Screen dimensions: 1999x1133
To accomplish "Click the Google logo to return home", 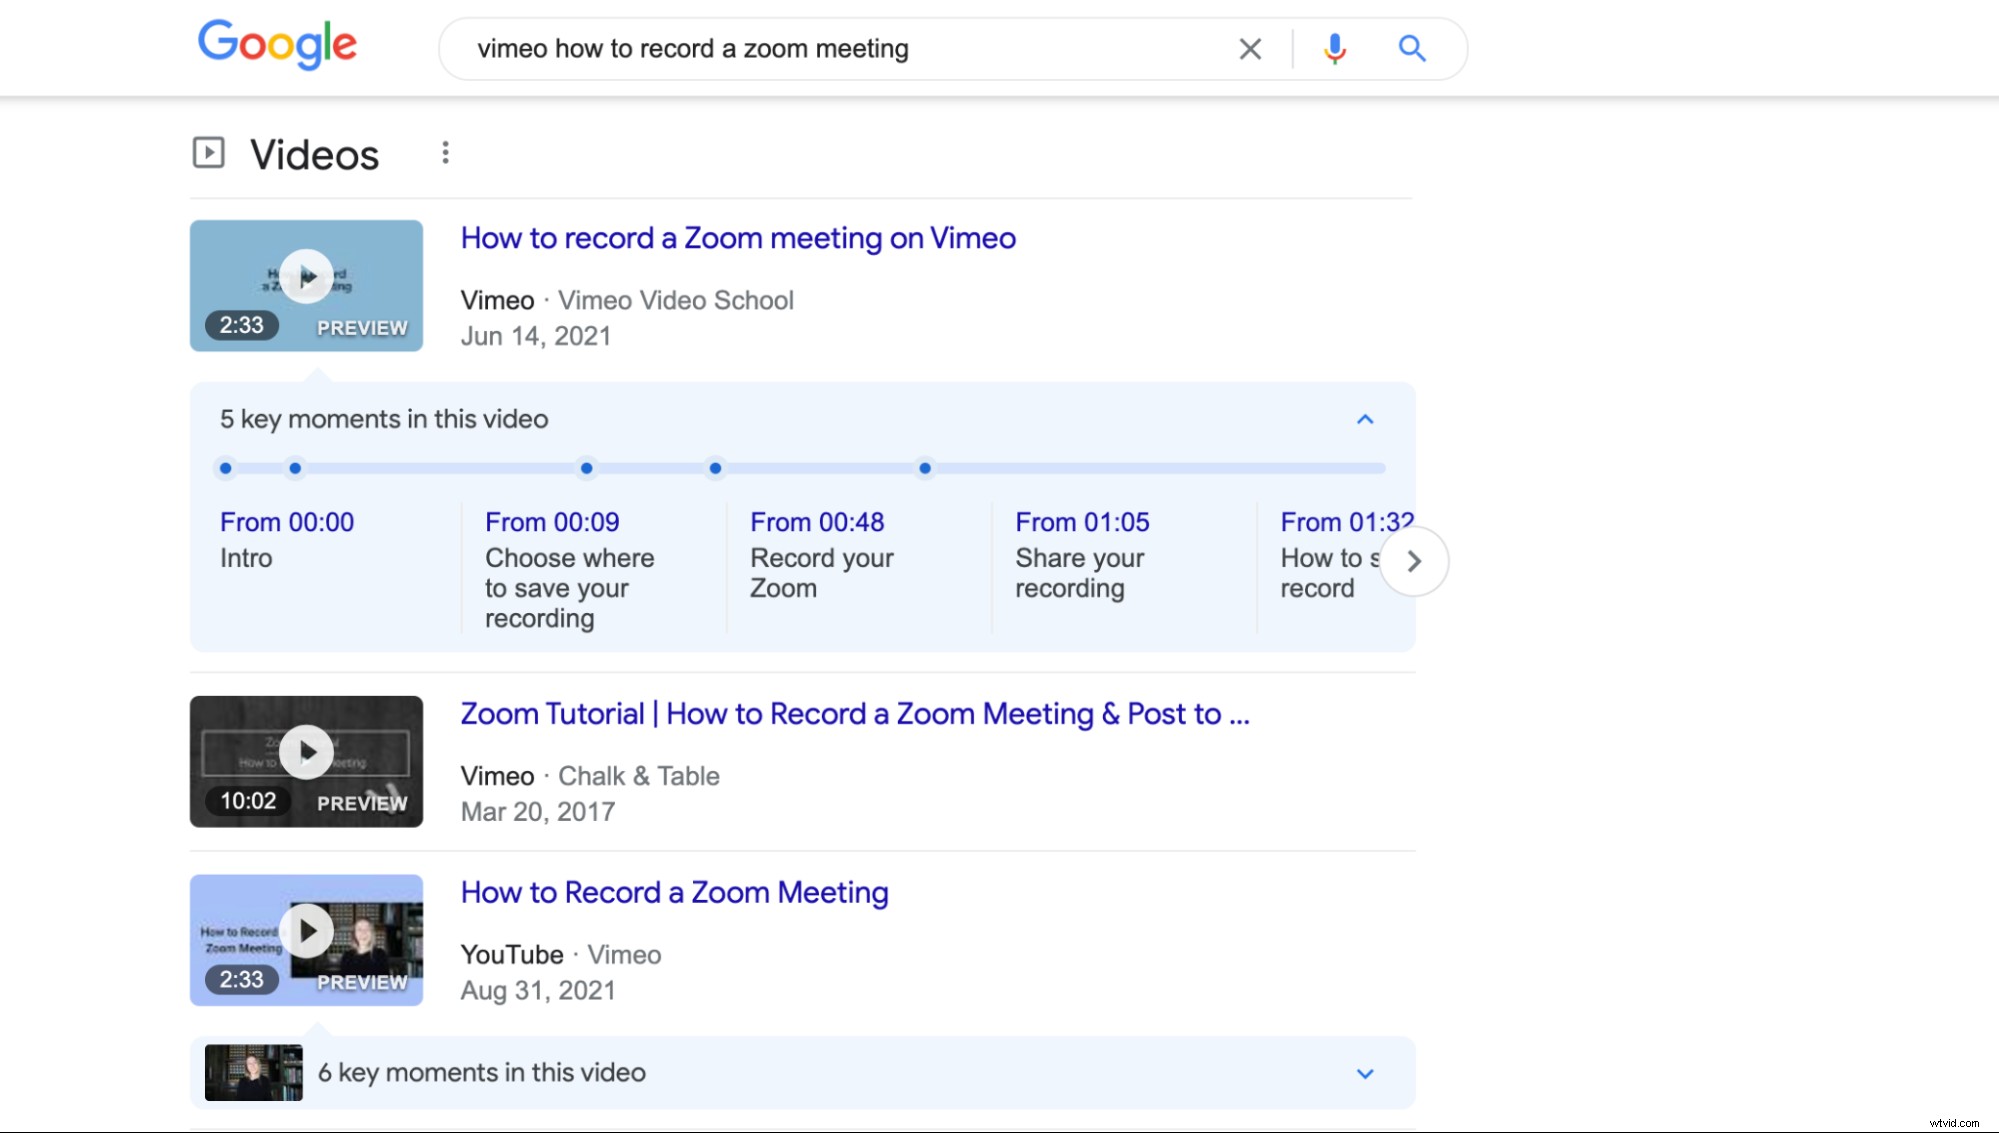I will pos(277,45).
